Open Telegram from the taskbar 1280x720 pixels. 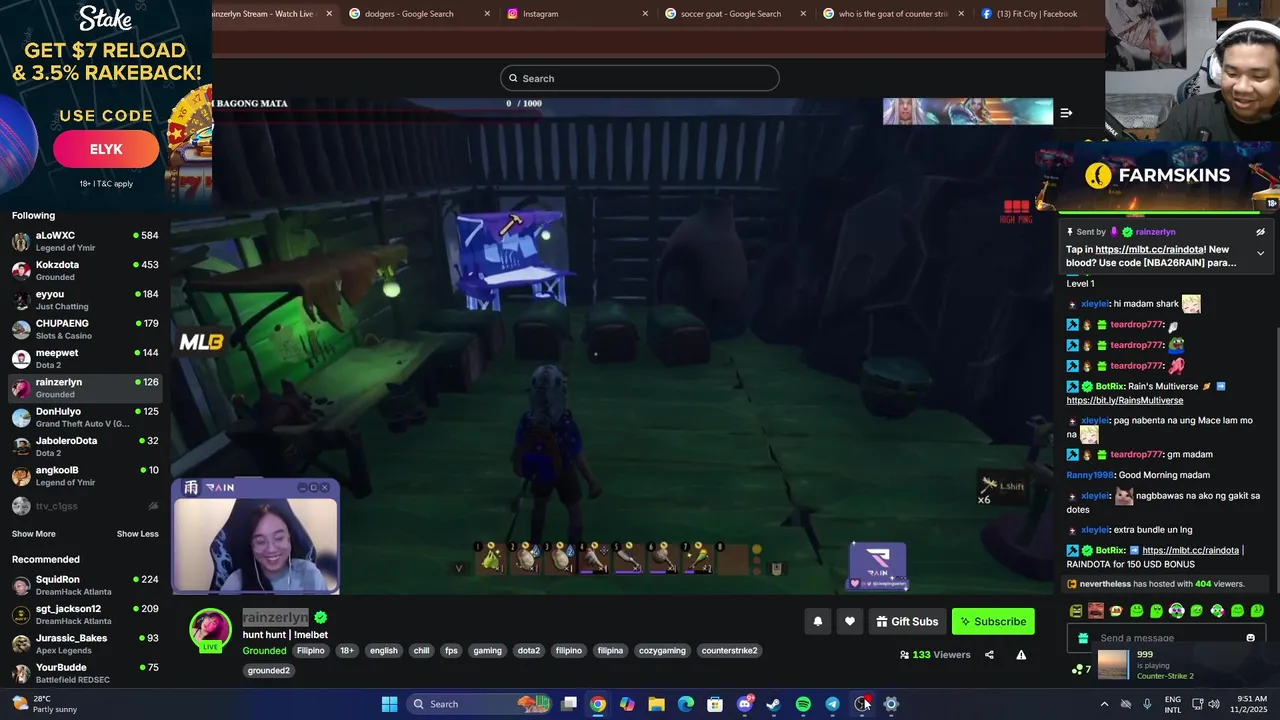(832, 704)
